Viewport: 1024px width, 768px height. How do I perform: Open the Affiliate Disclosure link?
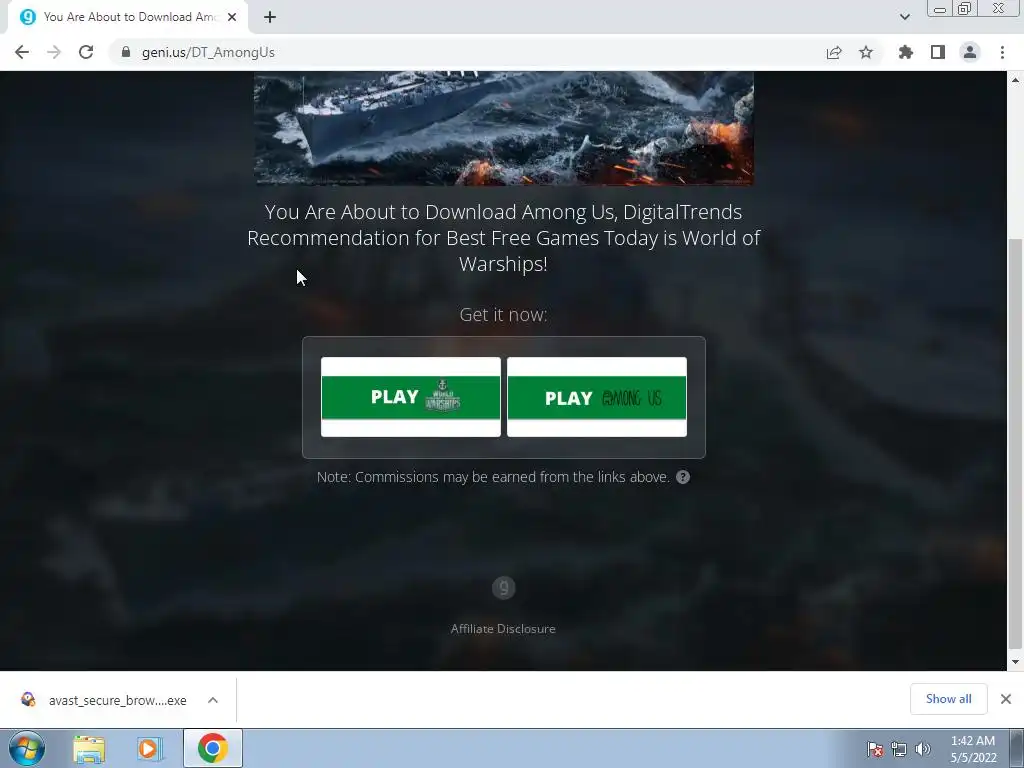coord(503,629)
